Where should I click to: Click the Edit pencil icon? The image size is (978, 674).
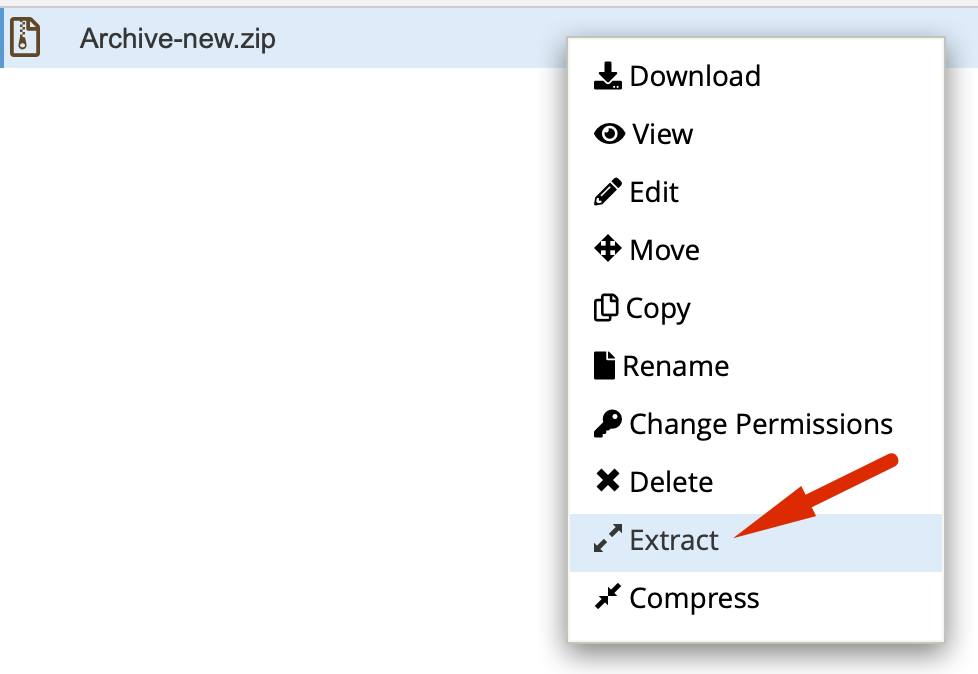point(608,192)
